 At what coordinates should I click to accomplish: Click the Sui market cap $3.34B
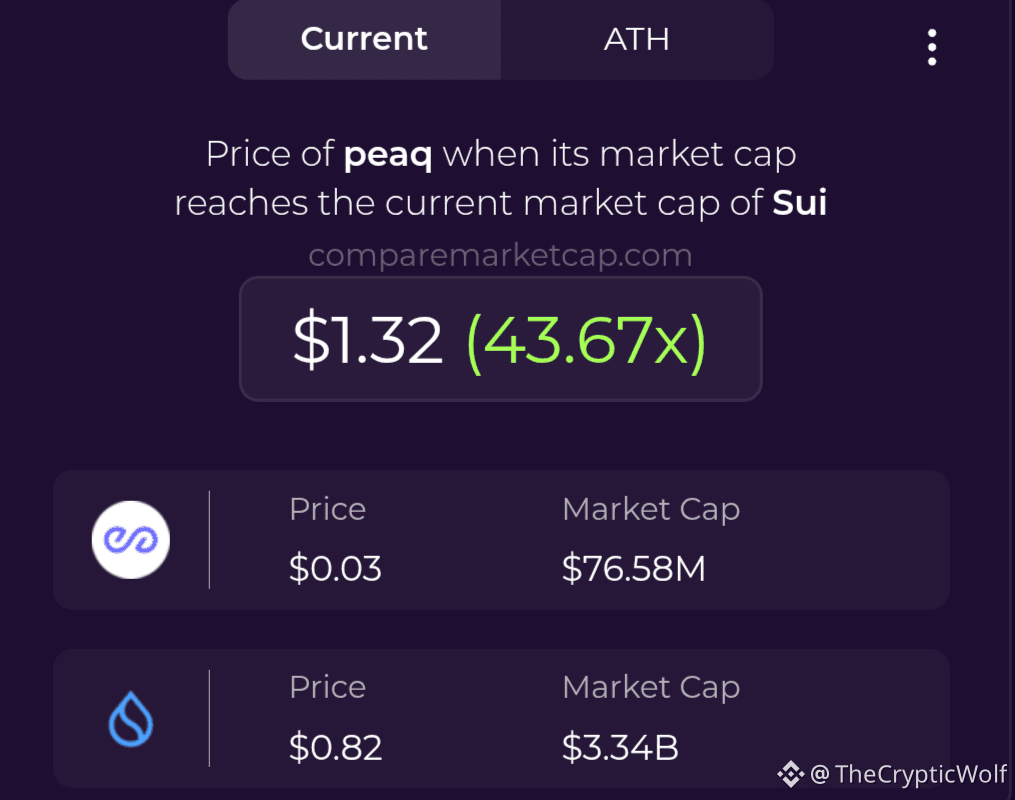[x=620, y=747]
